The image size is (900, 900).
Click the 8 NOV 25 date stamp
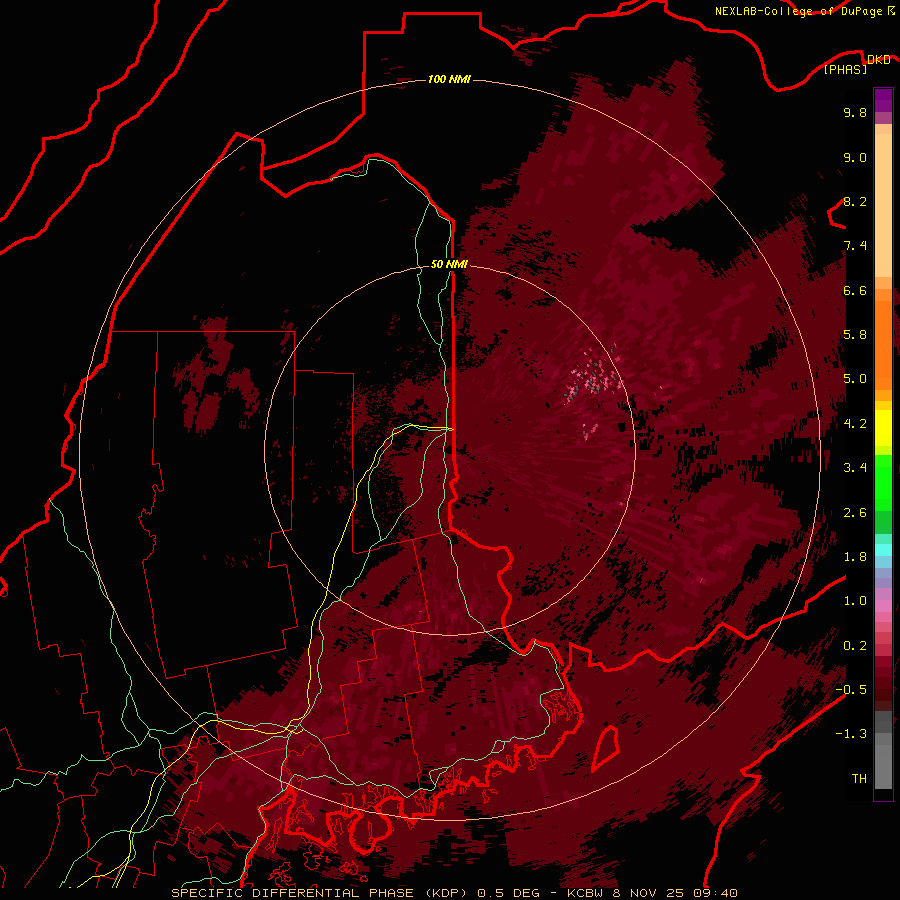(x=647, y=893)
